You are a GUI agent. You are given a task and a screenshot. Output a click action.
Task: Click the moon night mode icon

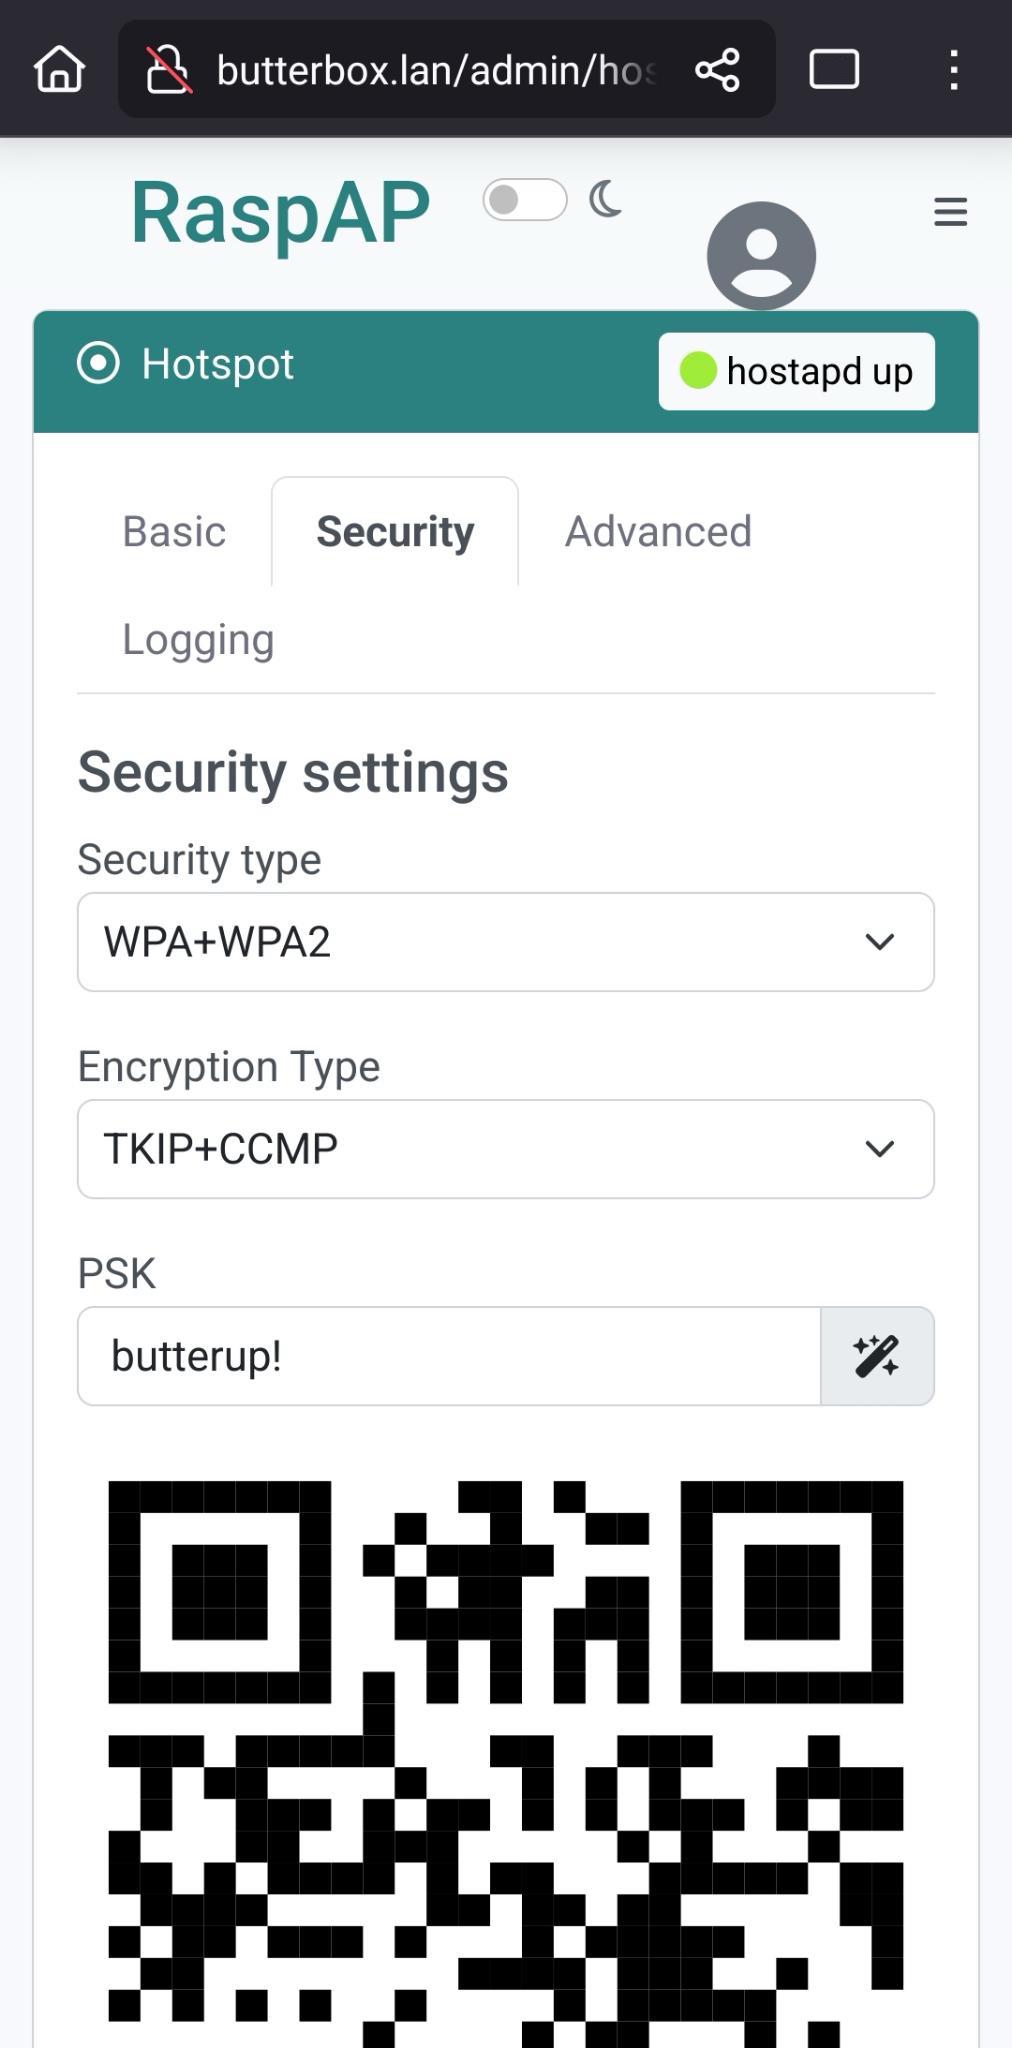(x=605, y=200)
